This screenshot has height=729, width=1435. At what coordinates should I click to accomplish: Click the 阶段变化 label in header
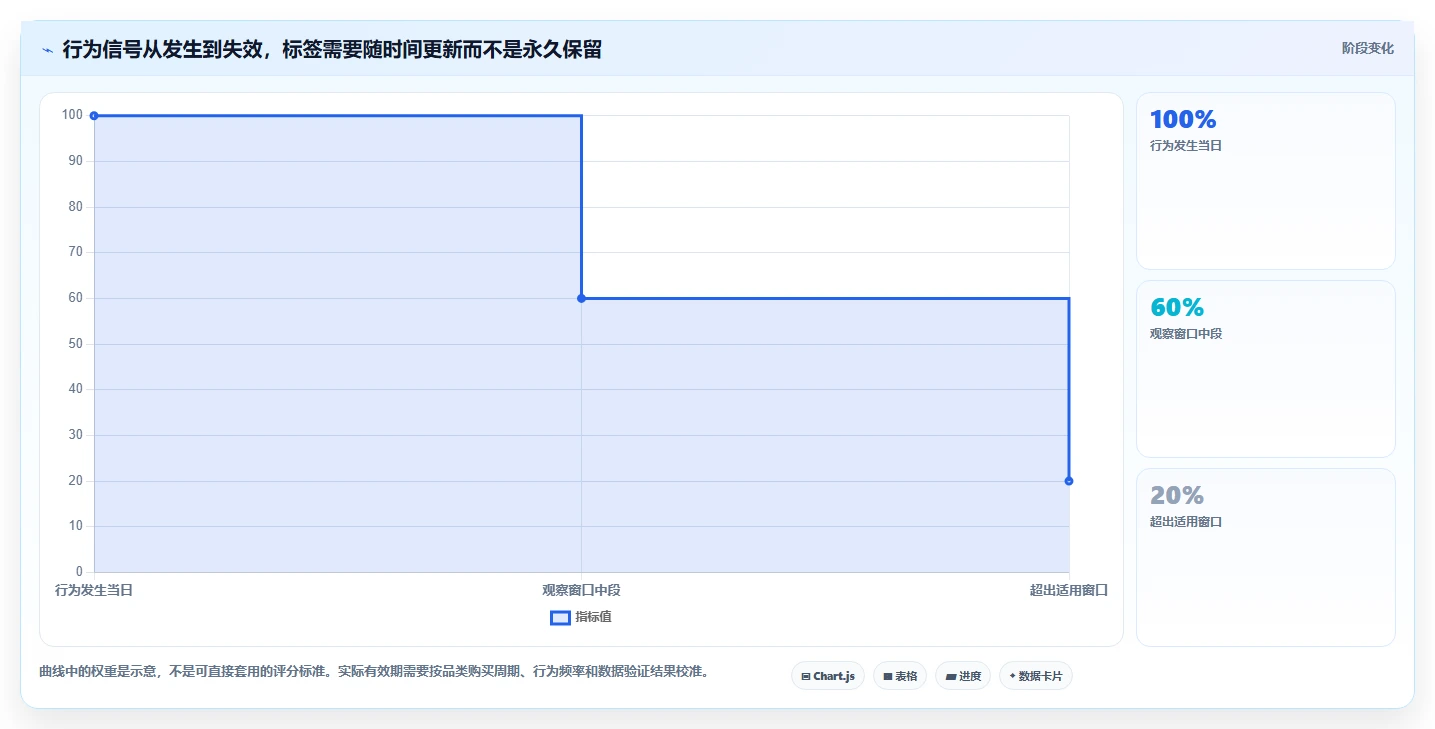1367,49
